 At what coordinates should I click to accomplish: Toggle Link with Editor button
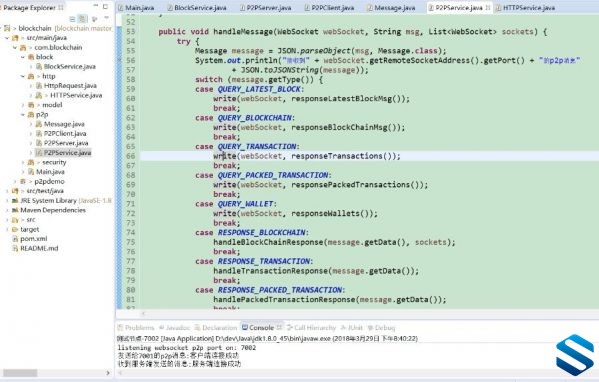click(x=82, y=19)
